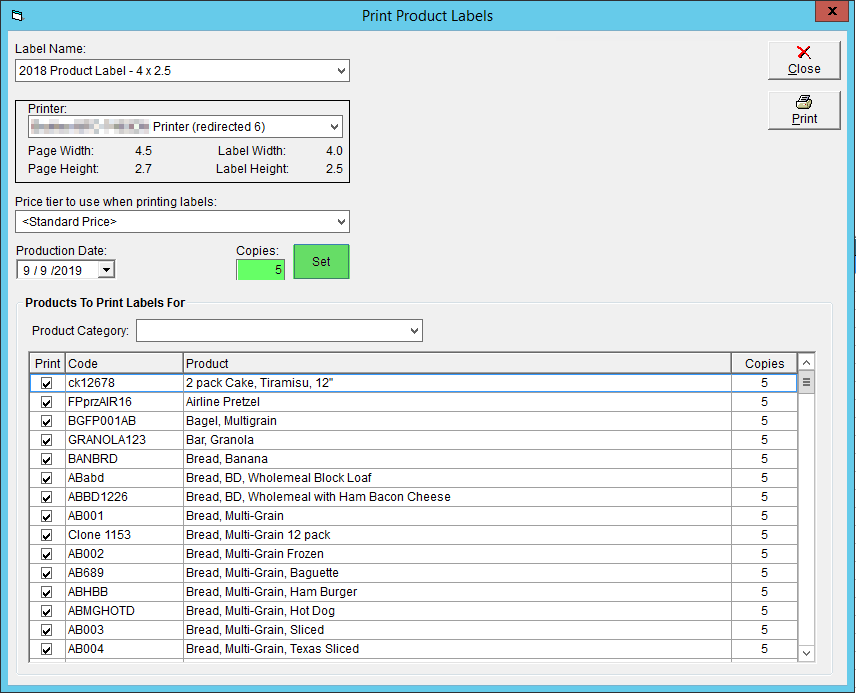The height and width of the screenshot is (693, 856).
Task: Uncheck Print for AB003 Sliced row
Action: tap(46, 630)
